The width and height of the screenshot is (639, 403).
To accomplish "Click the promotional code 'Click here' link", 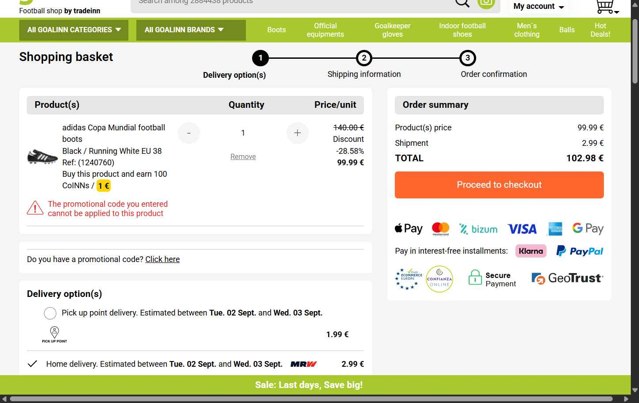I will 162,259.
